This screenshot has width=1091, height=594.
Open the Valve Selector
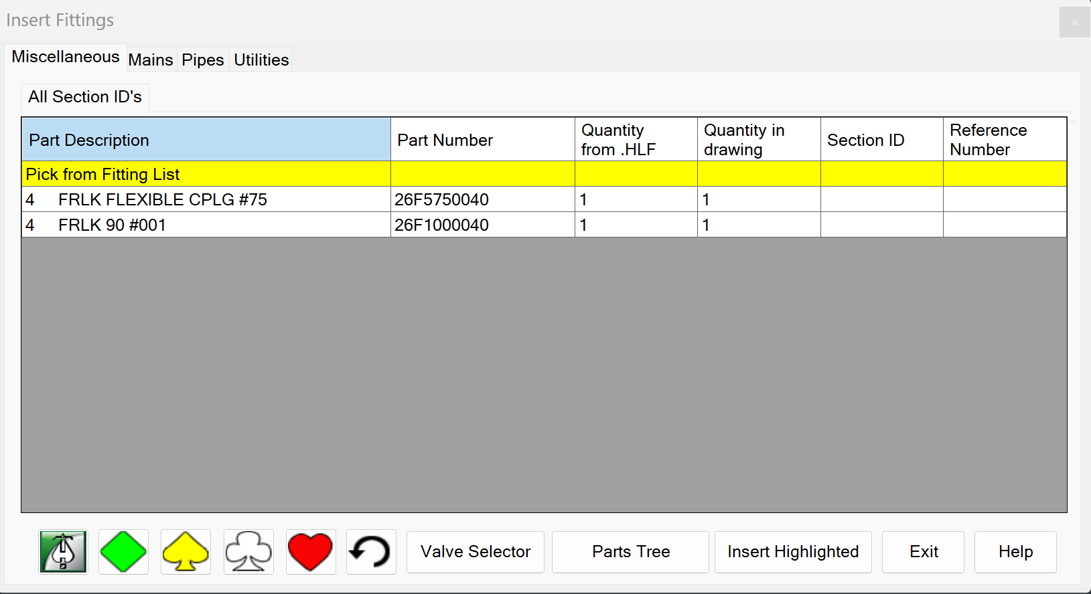475,552
